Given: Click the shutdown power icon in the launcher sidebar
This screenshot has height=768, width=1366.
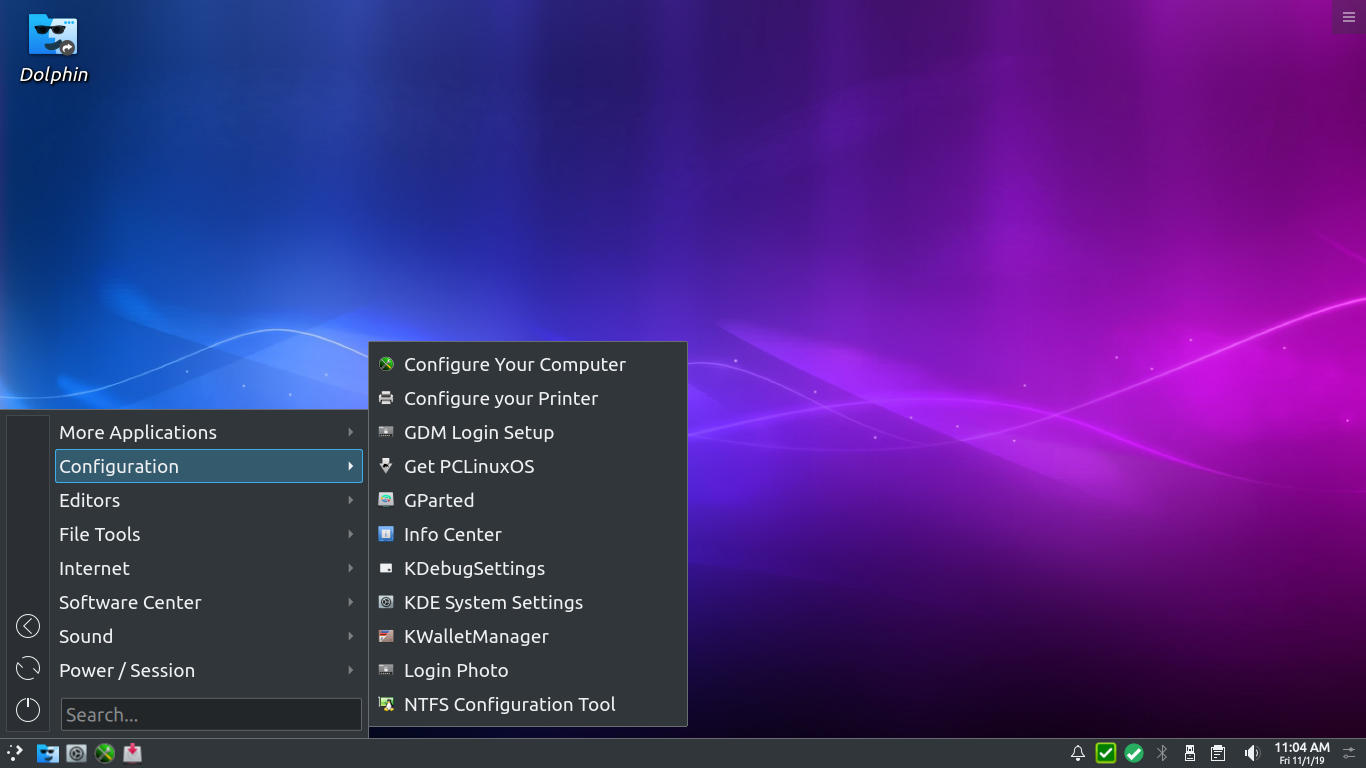Looking at the screenshot, I should tap(28, 710).
